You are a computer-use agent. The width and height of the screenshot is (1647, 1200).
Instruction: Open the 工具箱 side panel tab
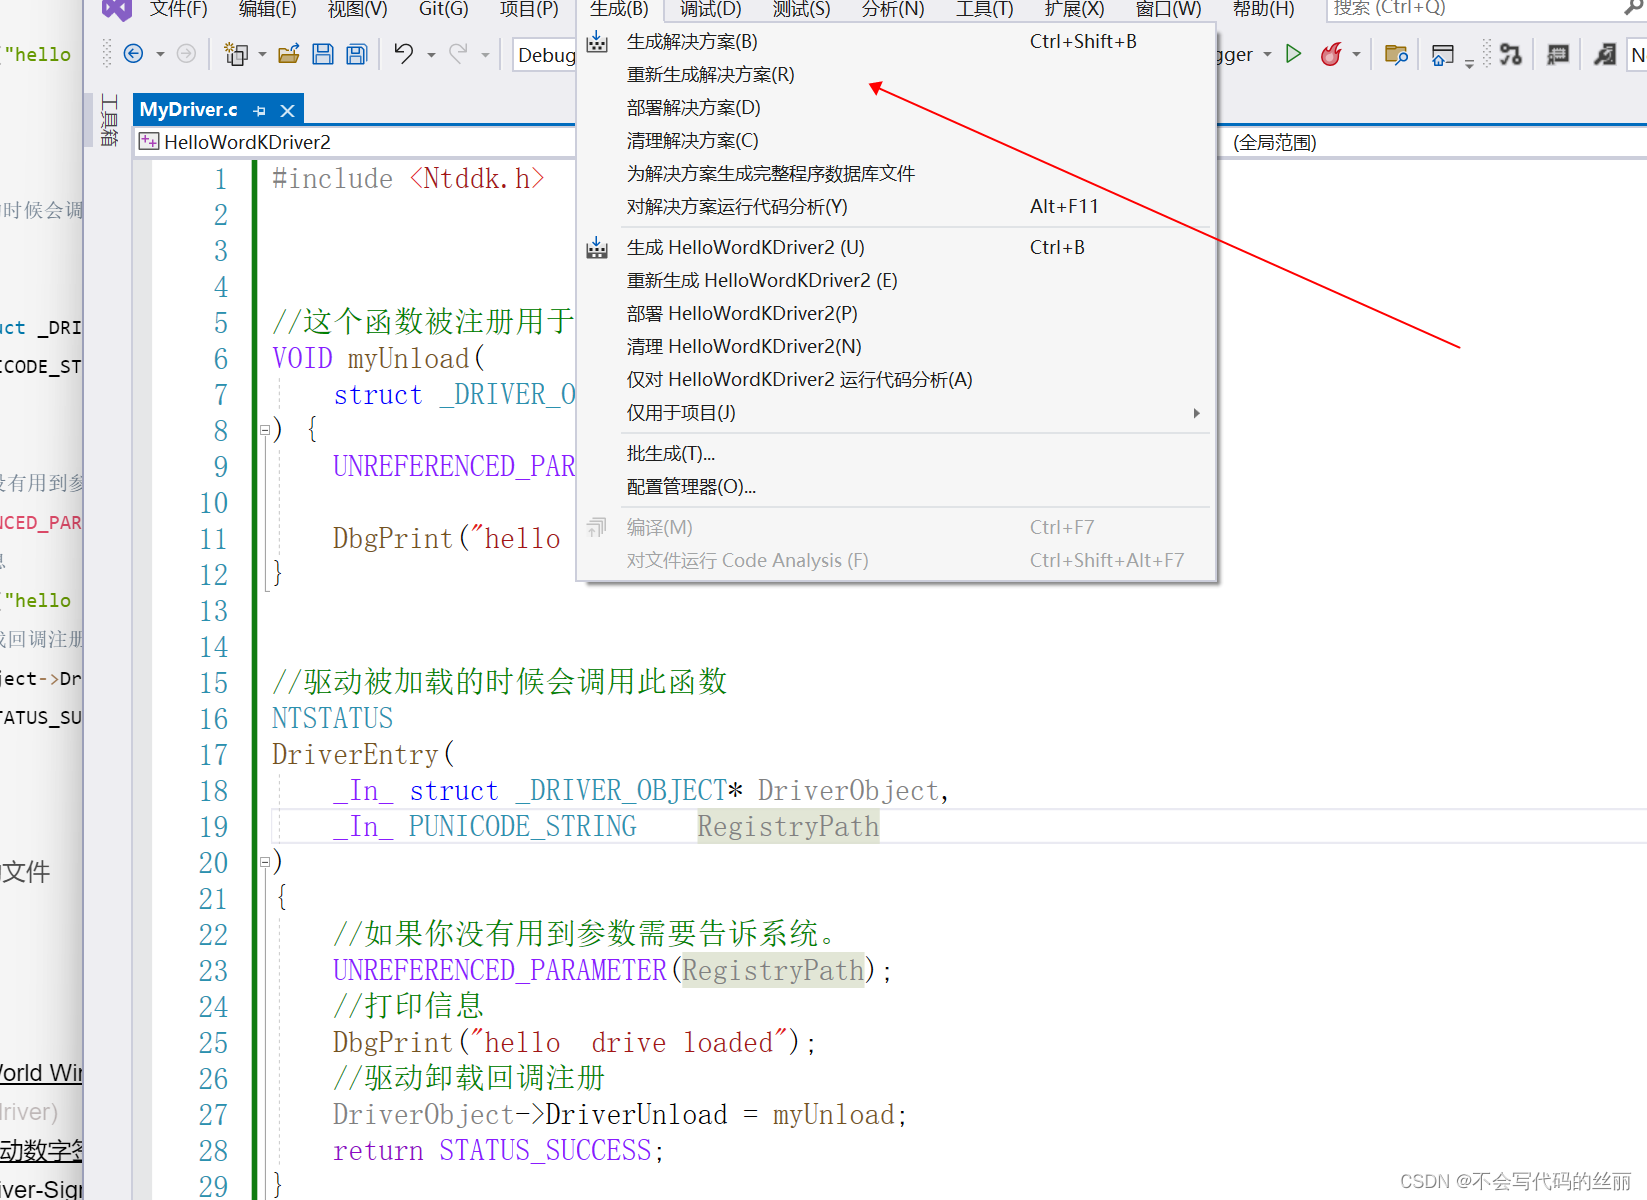(x=109, y=120)
